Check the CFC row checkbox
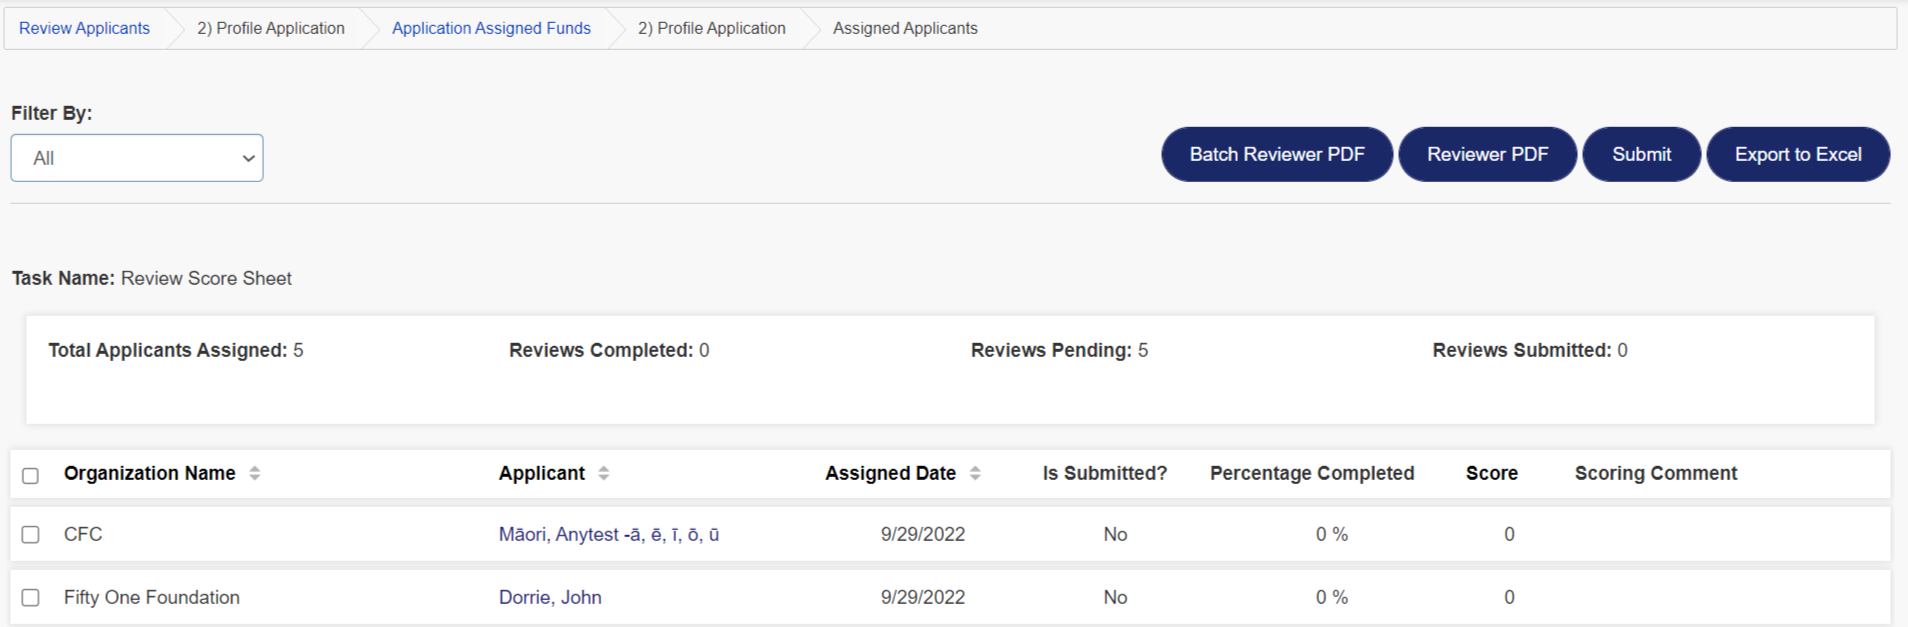Viewport: 1908px width, 627px height. coord(31,534)
